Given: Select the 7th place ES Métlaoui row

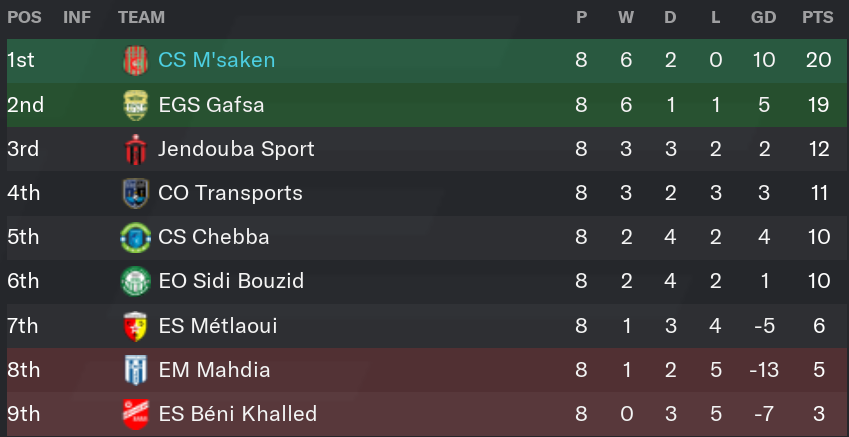Looking at the screenshot, I should click(x=424, y=326).
